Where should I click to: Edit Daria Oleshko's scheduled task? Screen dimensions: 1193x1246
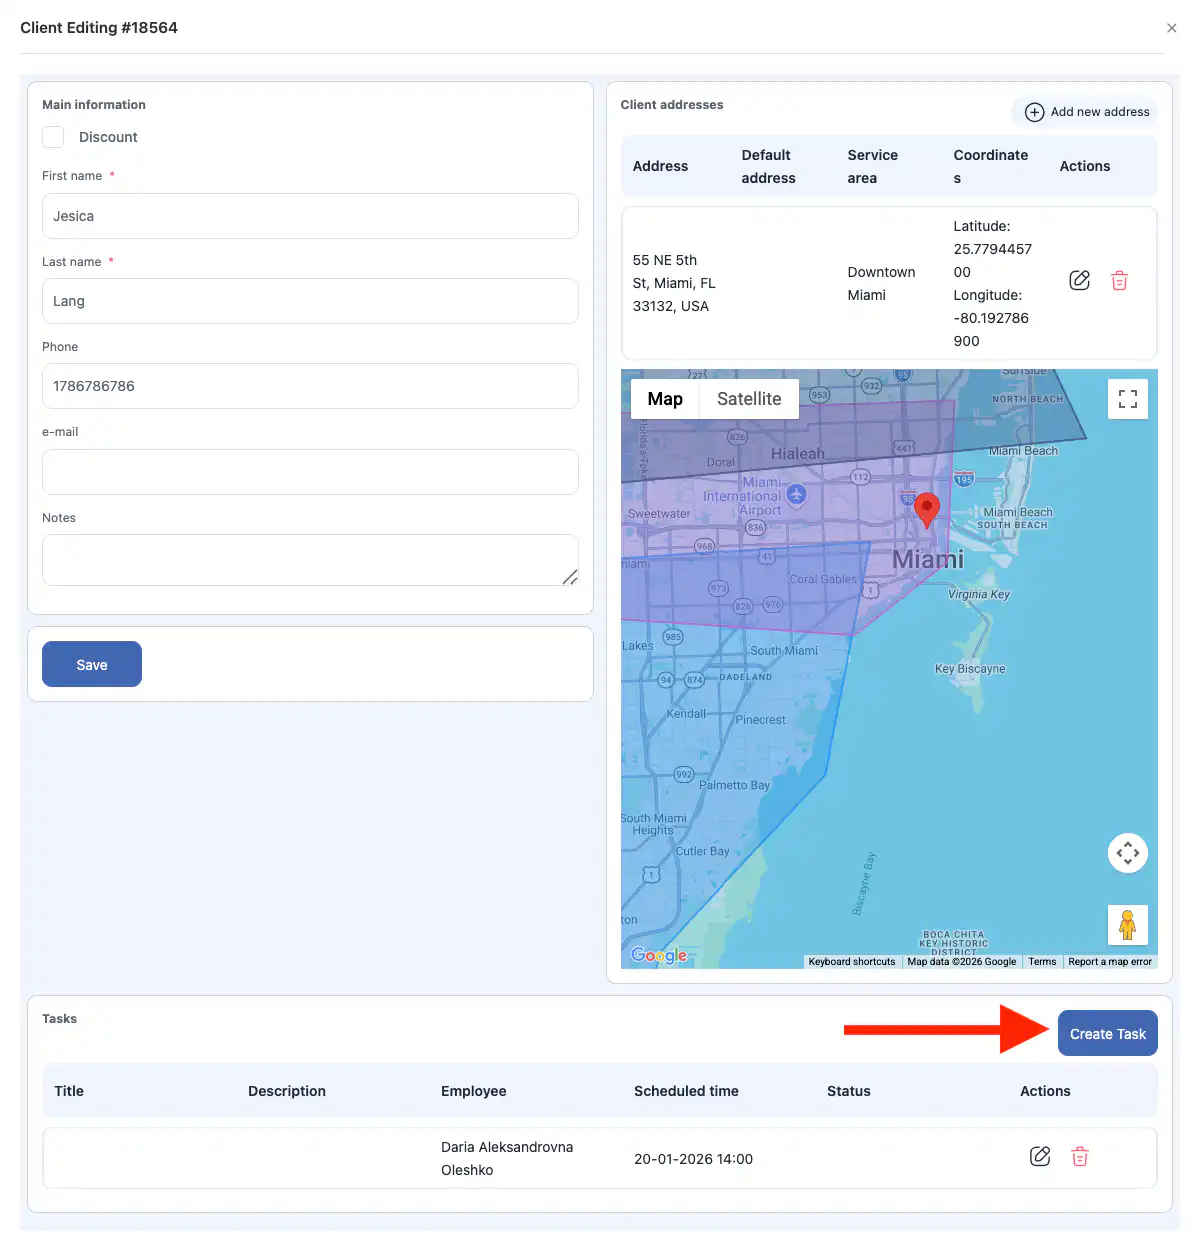point(1040,1157)
